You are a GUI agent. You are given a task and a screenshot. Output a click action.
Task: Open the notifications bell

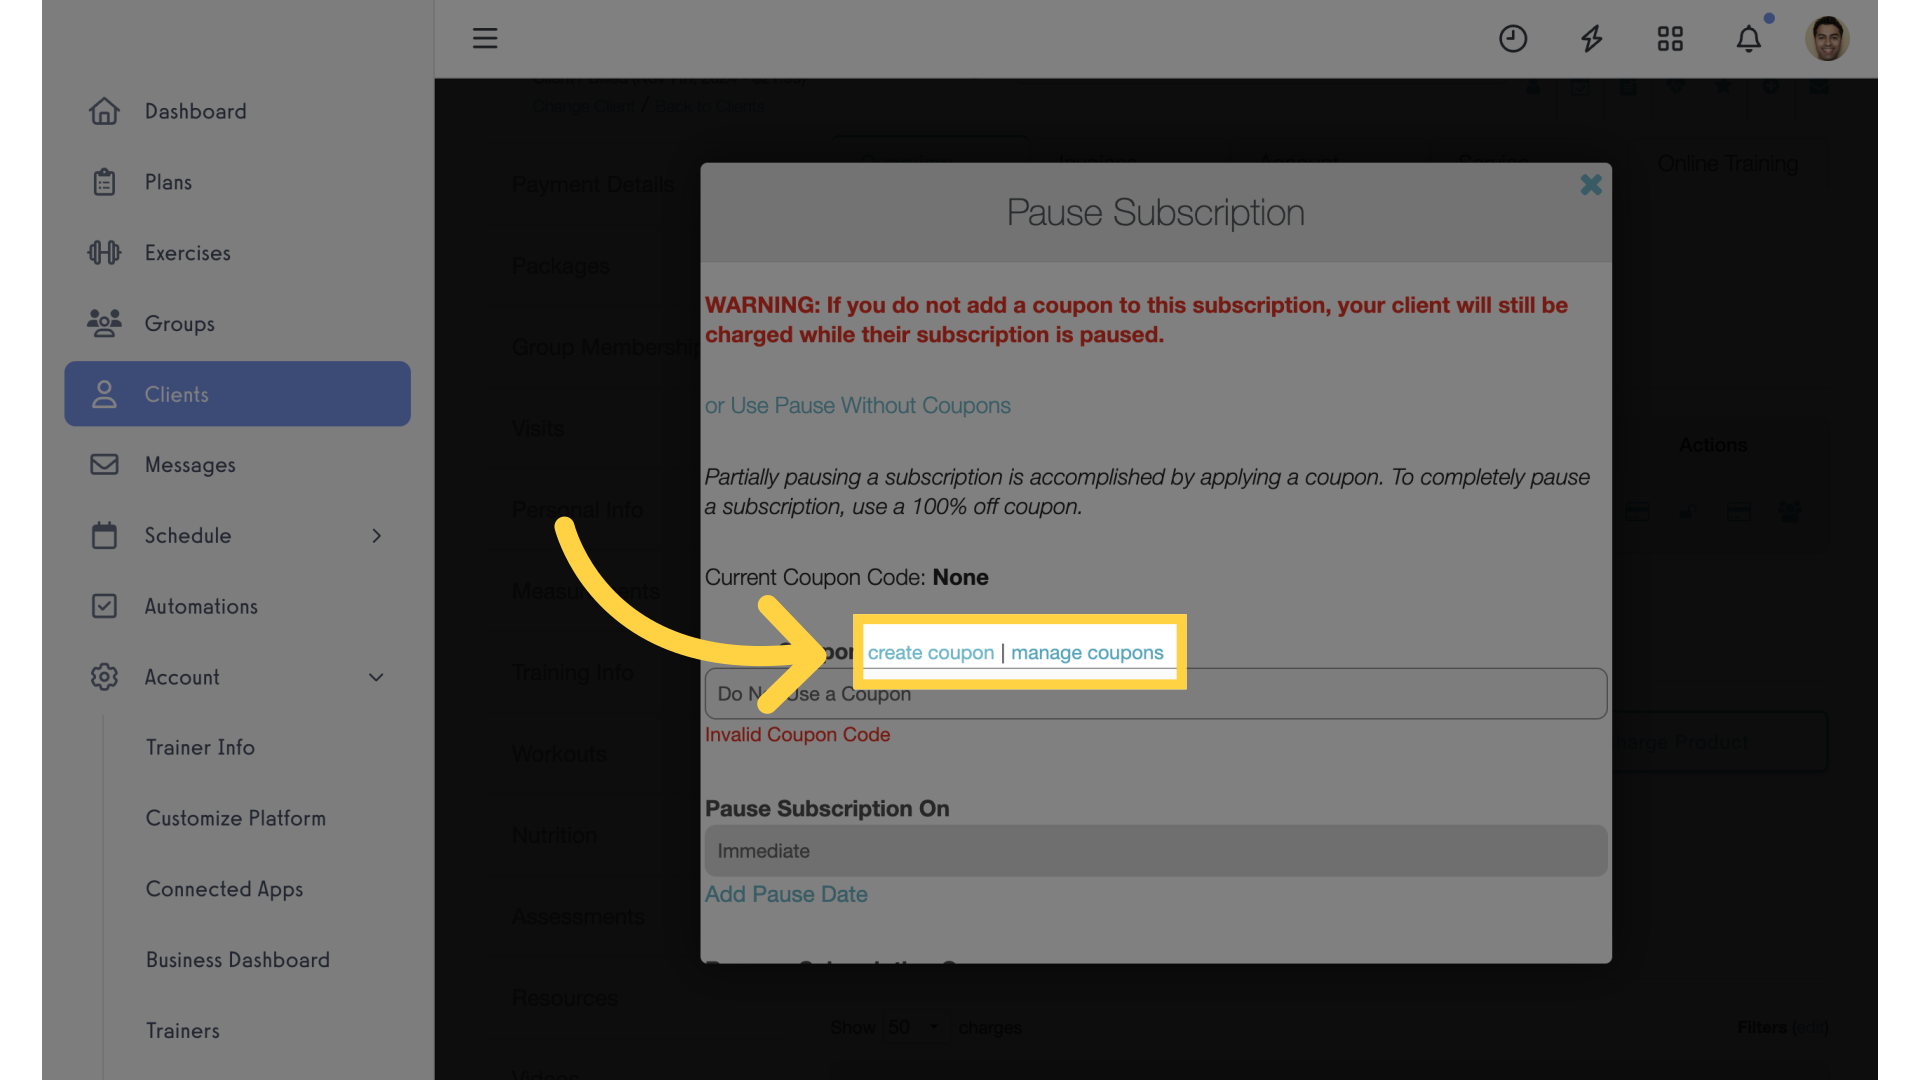click(1749, 38)
